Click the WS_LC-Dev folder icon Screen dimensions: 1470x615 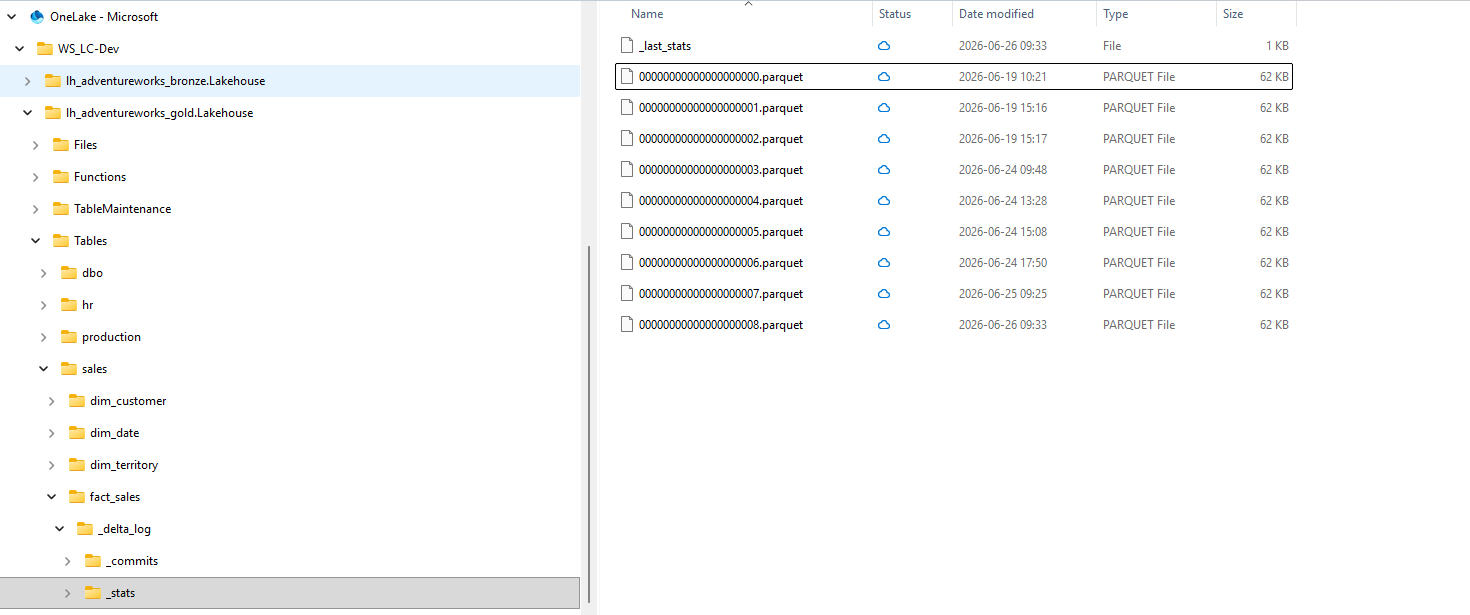[x=45, y=49]
